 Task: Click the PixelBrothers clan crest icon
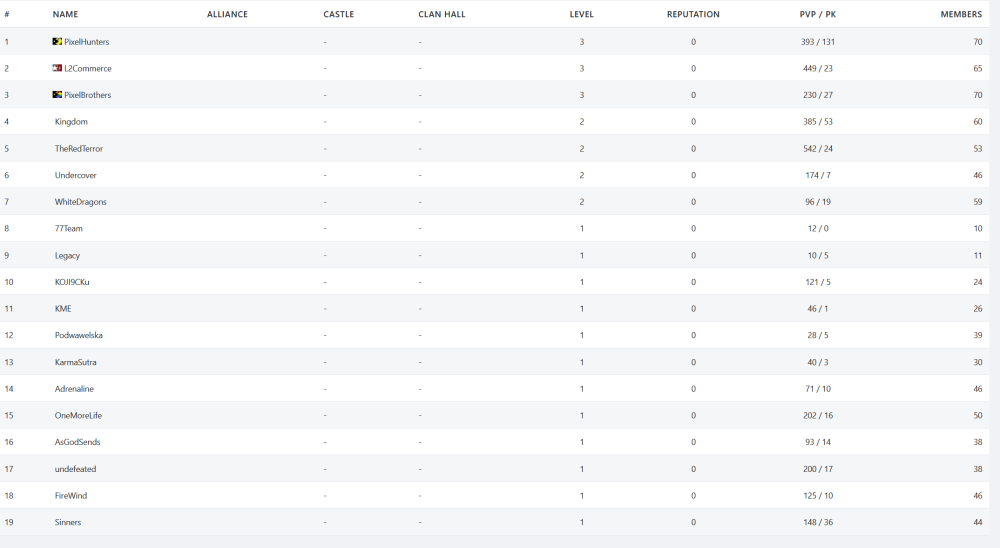tap(57, 95)
